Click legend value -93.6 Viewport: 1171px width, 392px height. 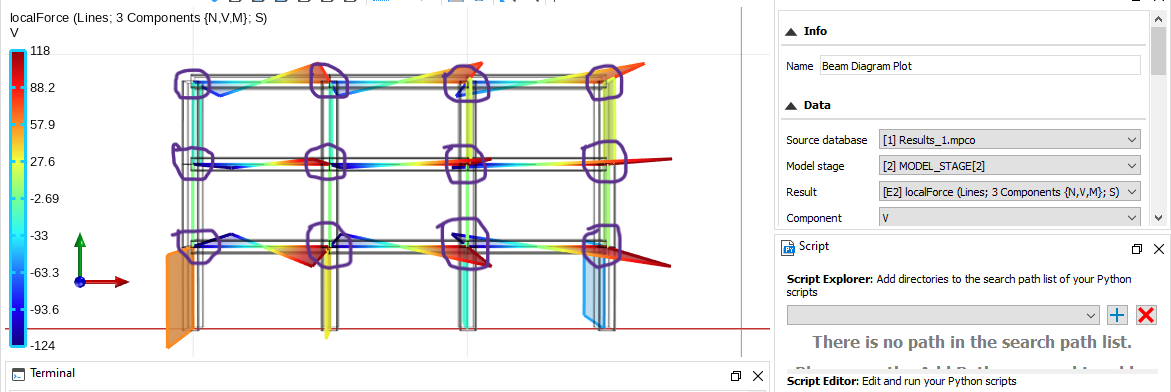(44, 309)
